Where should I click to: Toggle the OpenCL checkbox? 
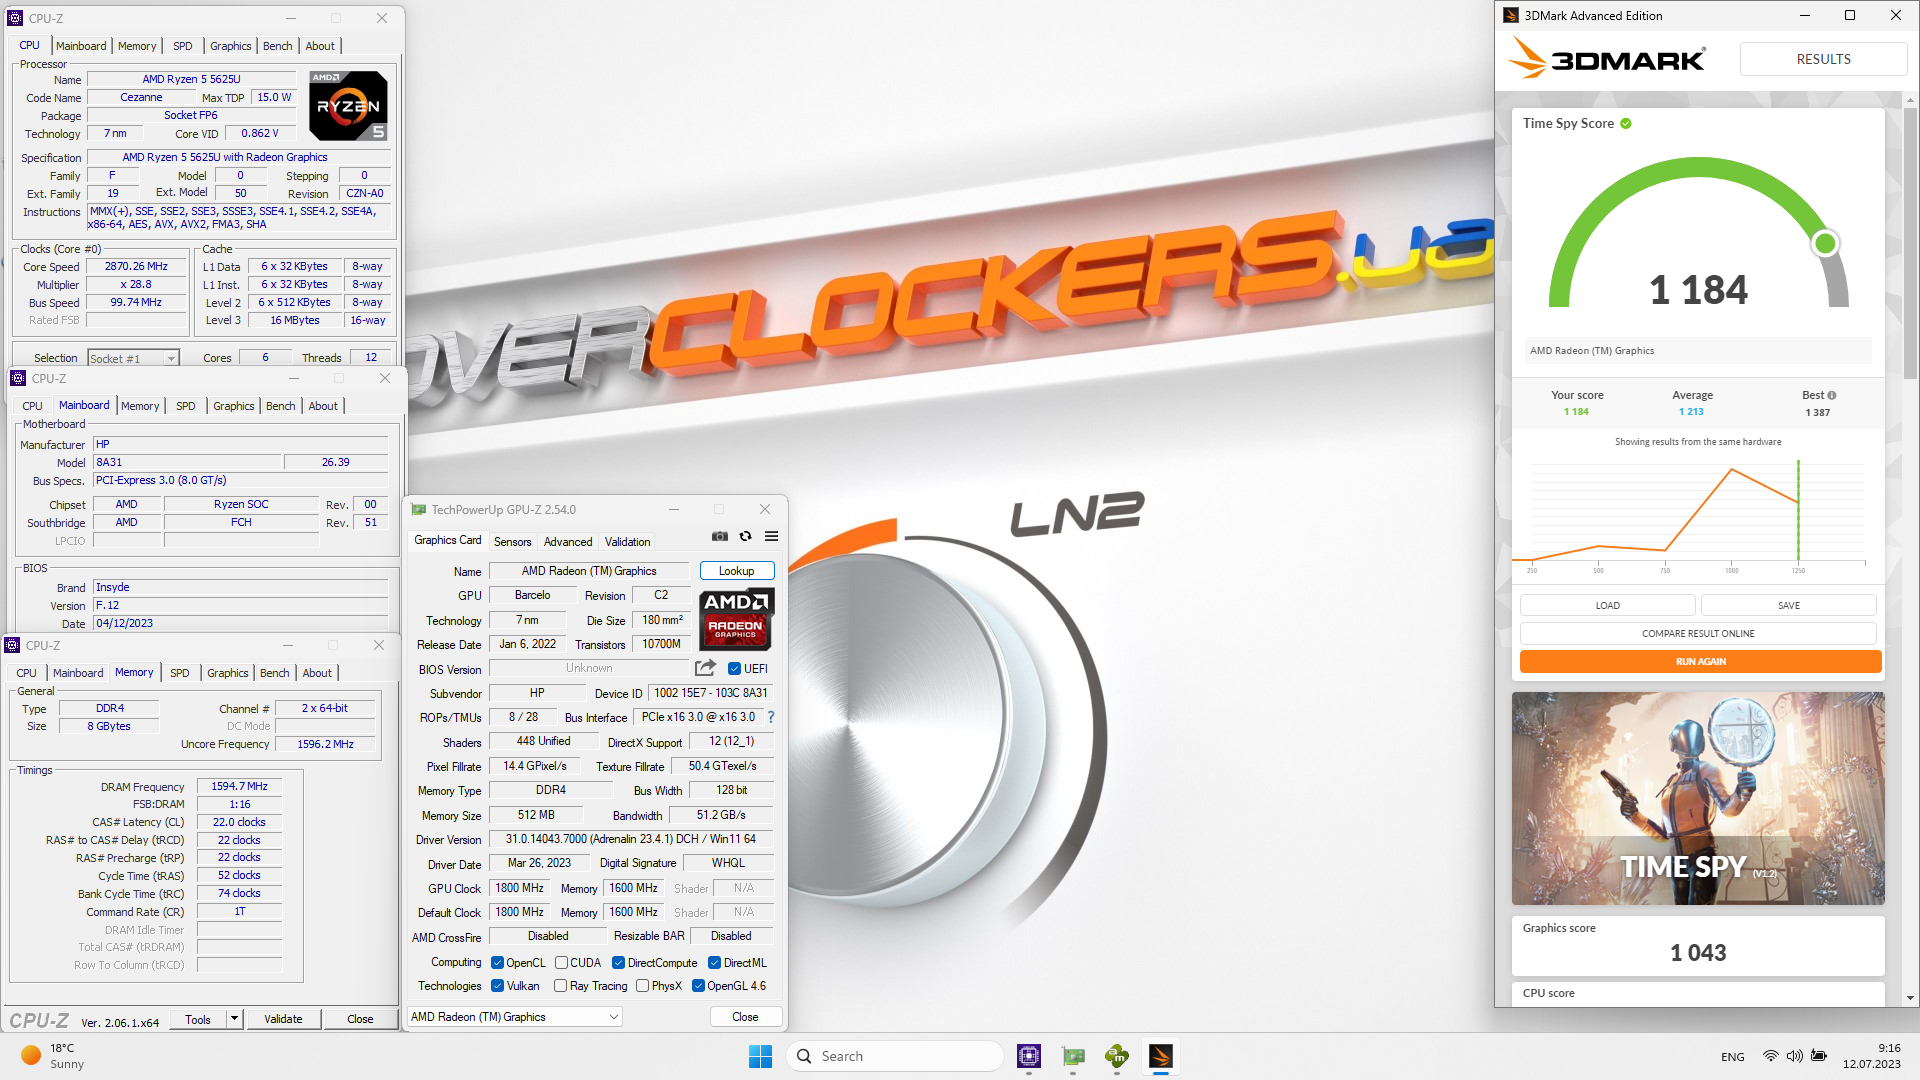[x=498, y=963]
